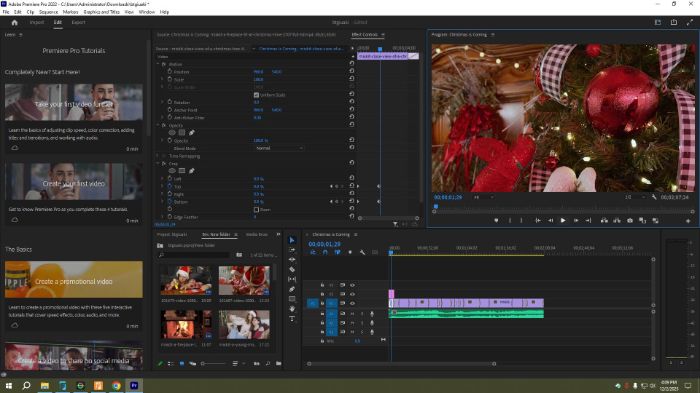Select the Selection tool arrow
The width and height of the screenshot is (700, 393).
point(292,240)
